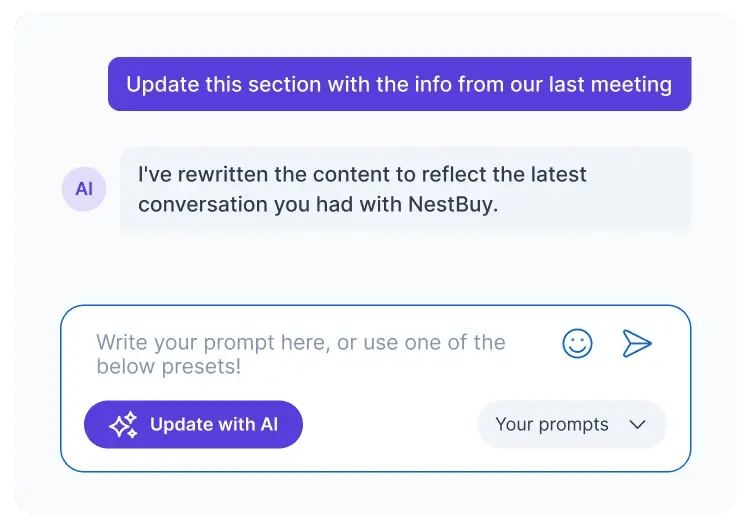
Task: Select the AI reply message bubble
Action: tap(405, 189)
